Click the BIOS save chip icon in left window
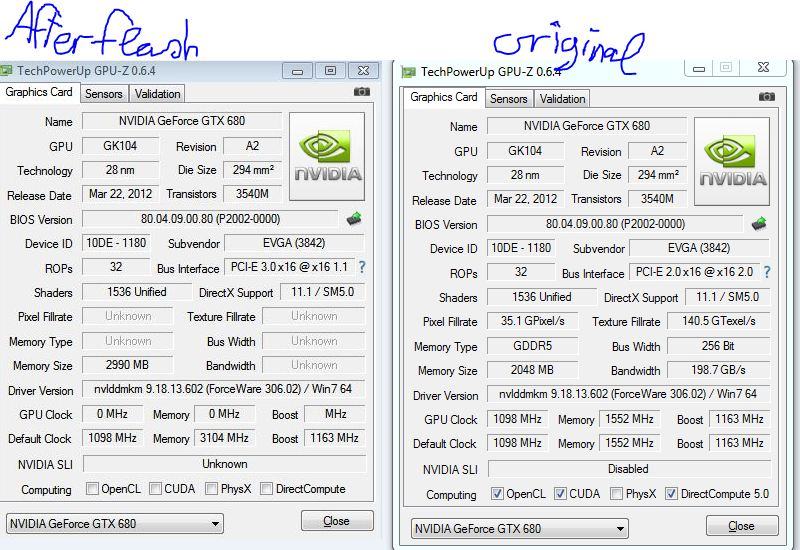This screenshot has width=800, height=550. (354, 219)
